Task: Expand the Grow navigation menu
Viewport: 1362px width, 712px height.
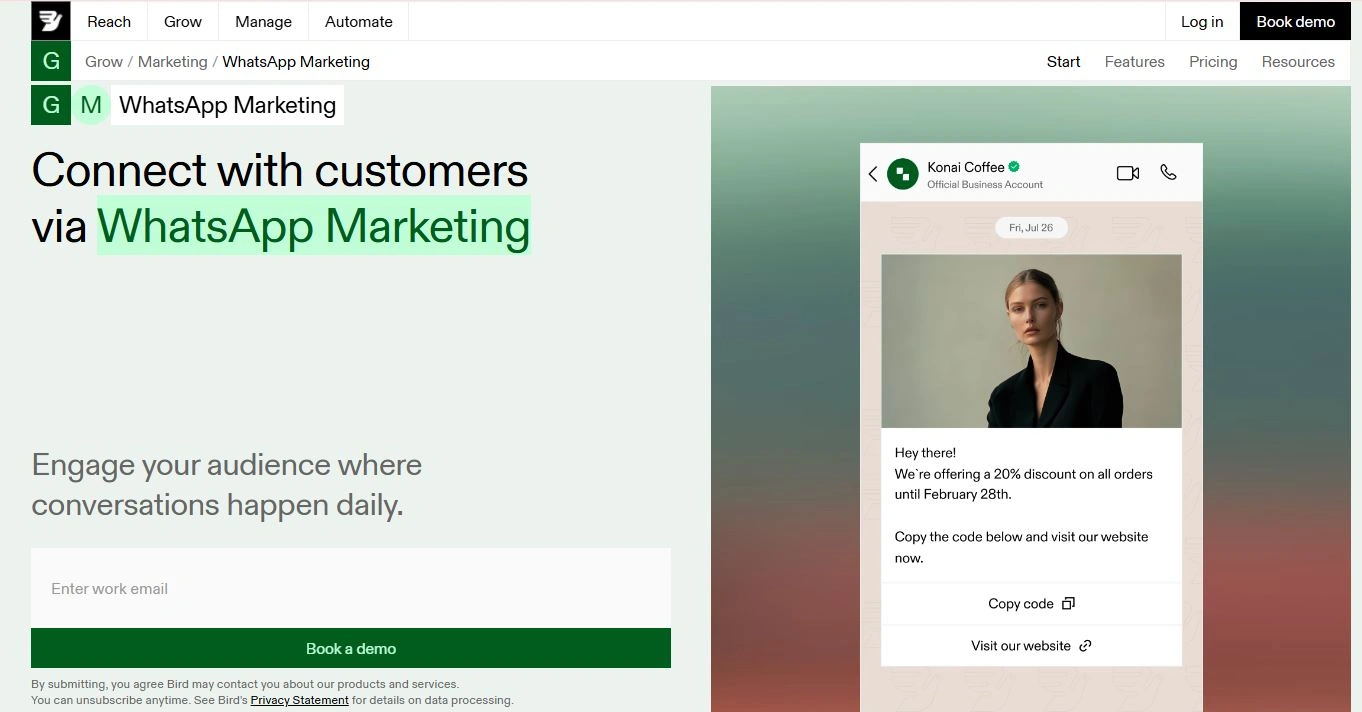Action: (x=183, y=21)
